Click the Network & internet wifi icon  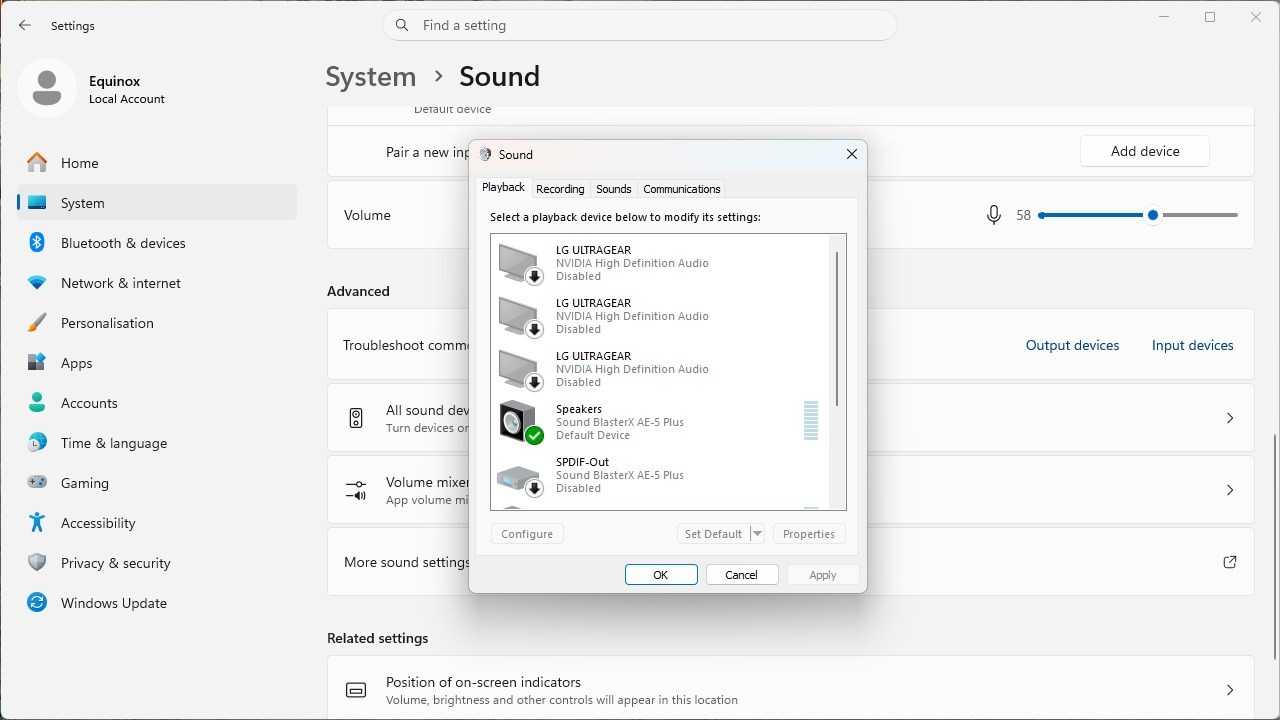coord(37,282)
